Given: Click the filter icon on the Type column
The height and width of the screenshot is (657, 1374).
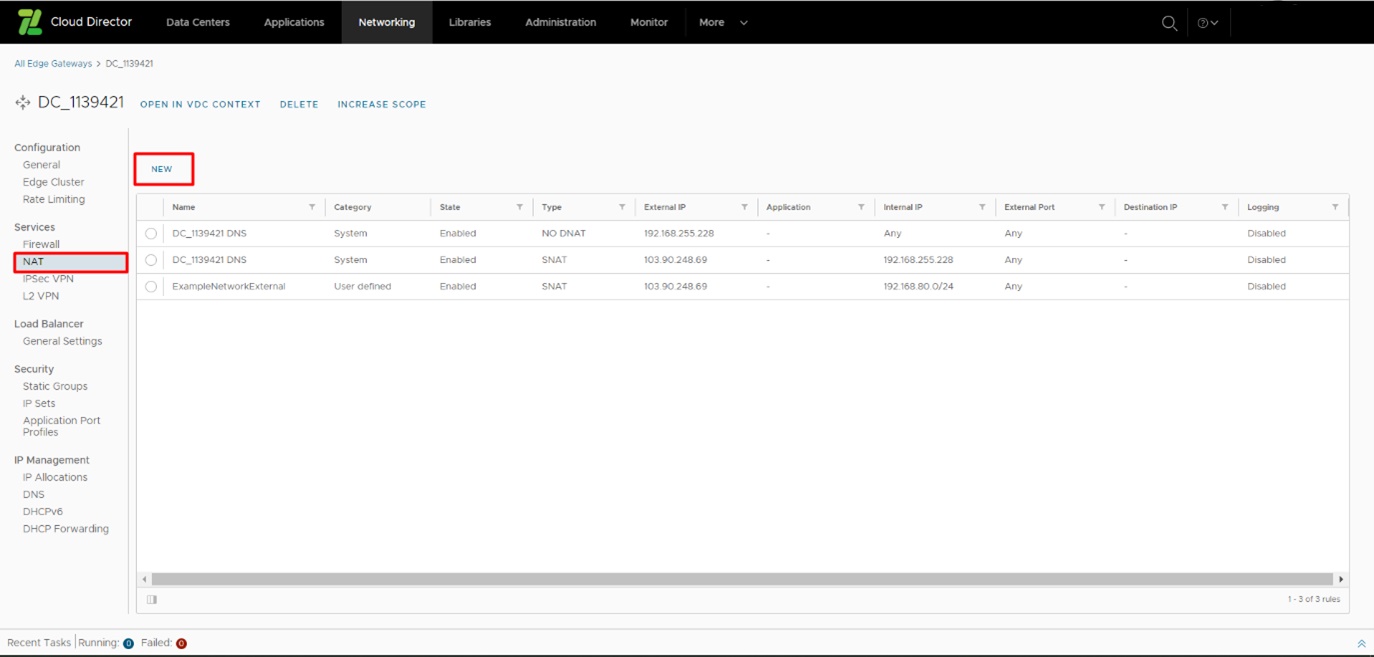Looking at the screenshot, I should pos(620,206).
